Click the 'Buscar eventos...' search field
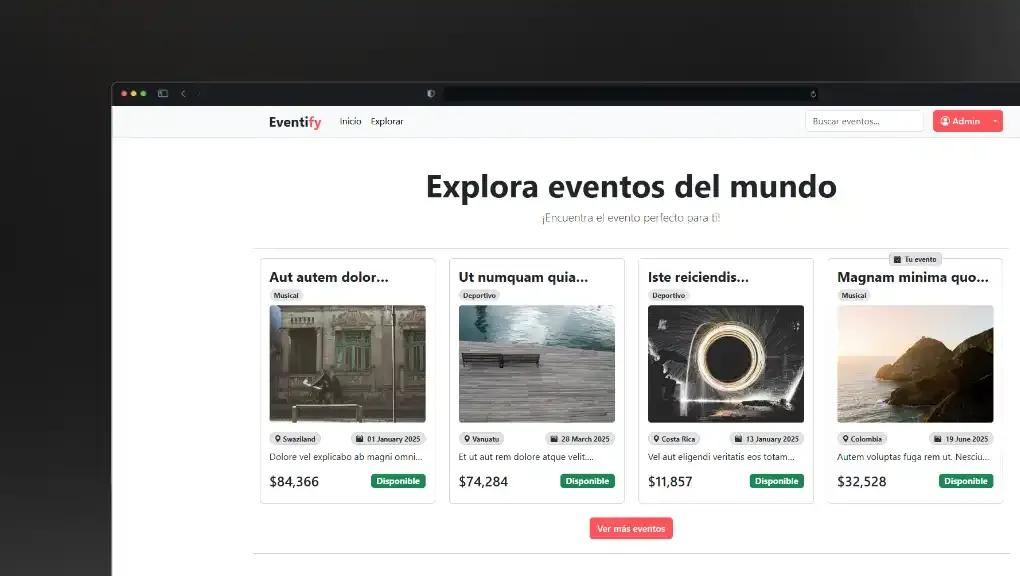Viewport: 1020px width, 576px height. (x=863, y=120)
